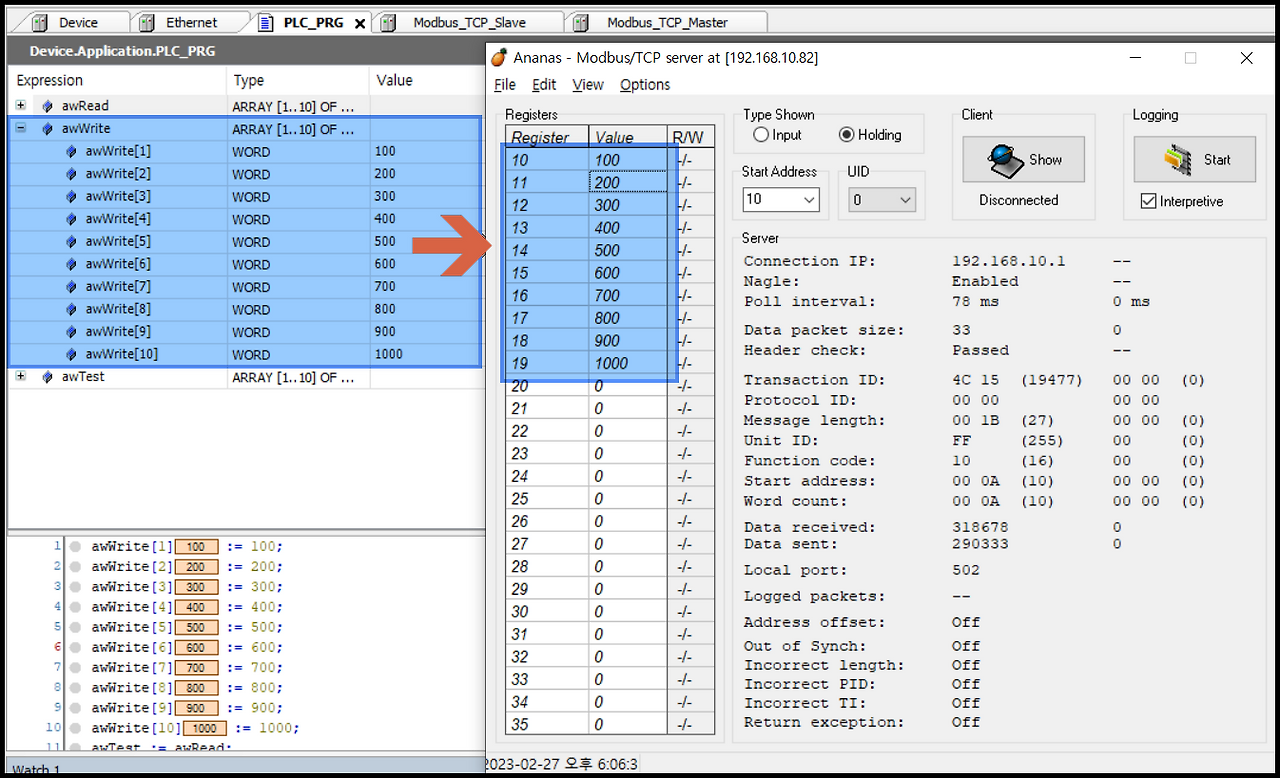This screenshot has width=1280, height=778.
Task: Open the Start Address dropdown
Action: [808, 199]
